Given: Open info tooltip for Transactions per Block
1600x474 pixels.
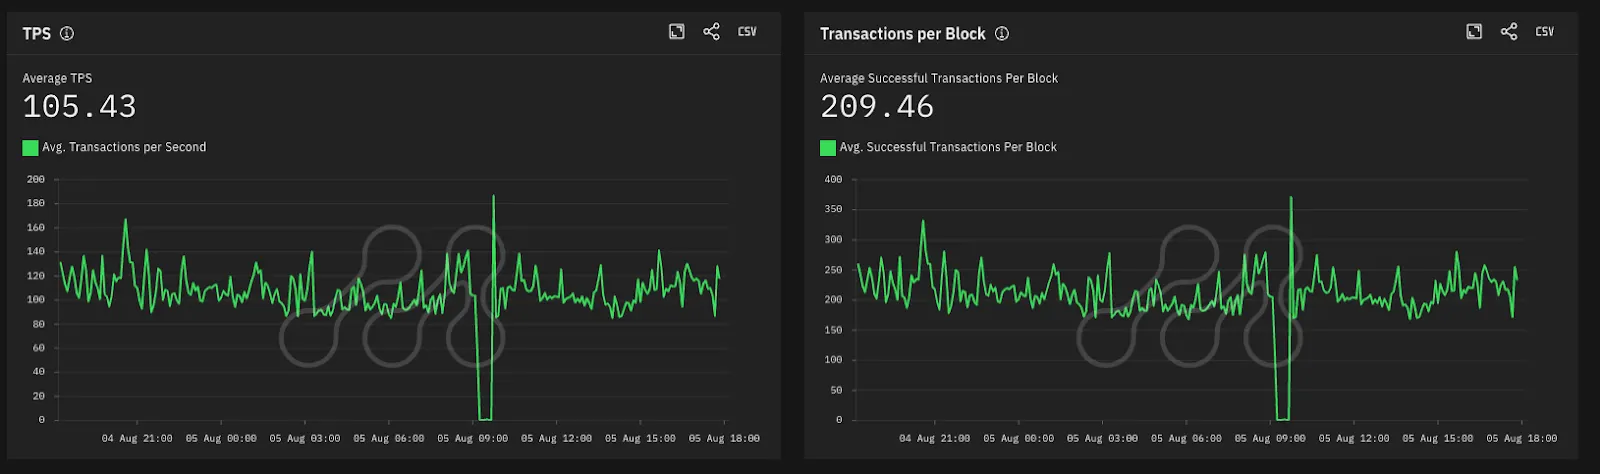Looking at the screenshot, I should [1002, 33].
